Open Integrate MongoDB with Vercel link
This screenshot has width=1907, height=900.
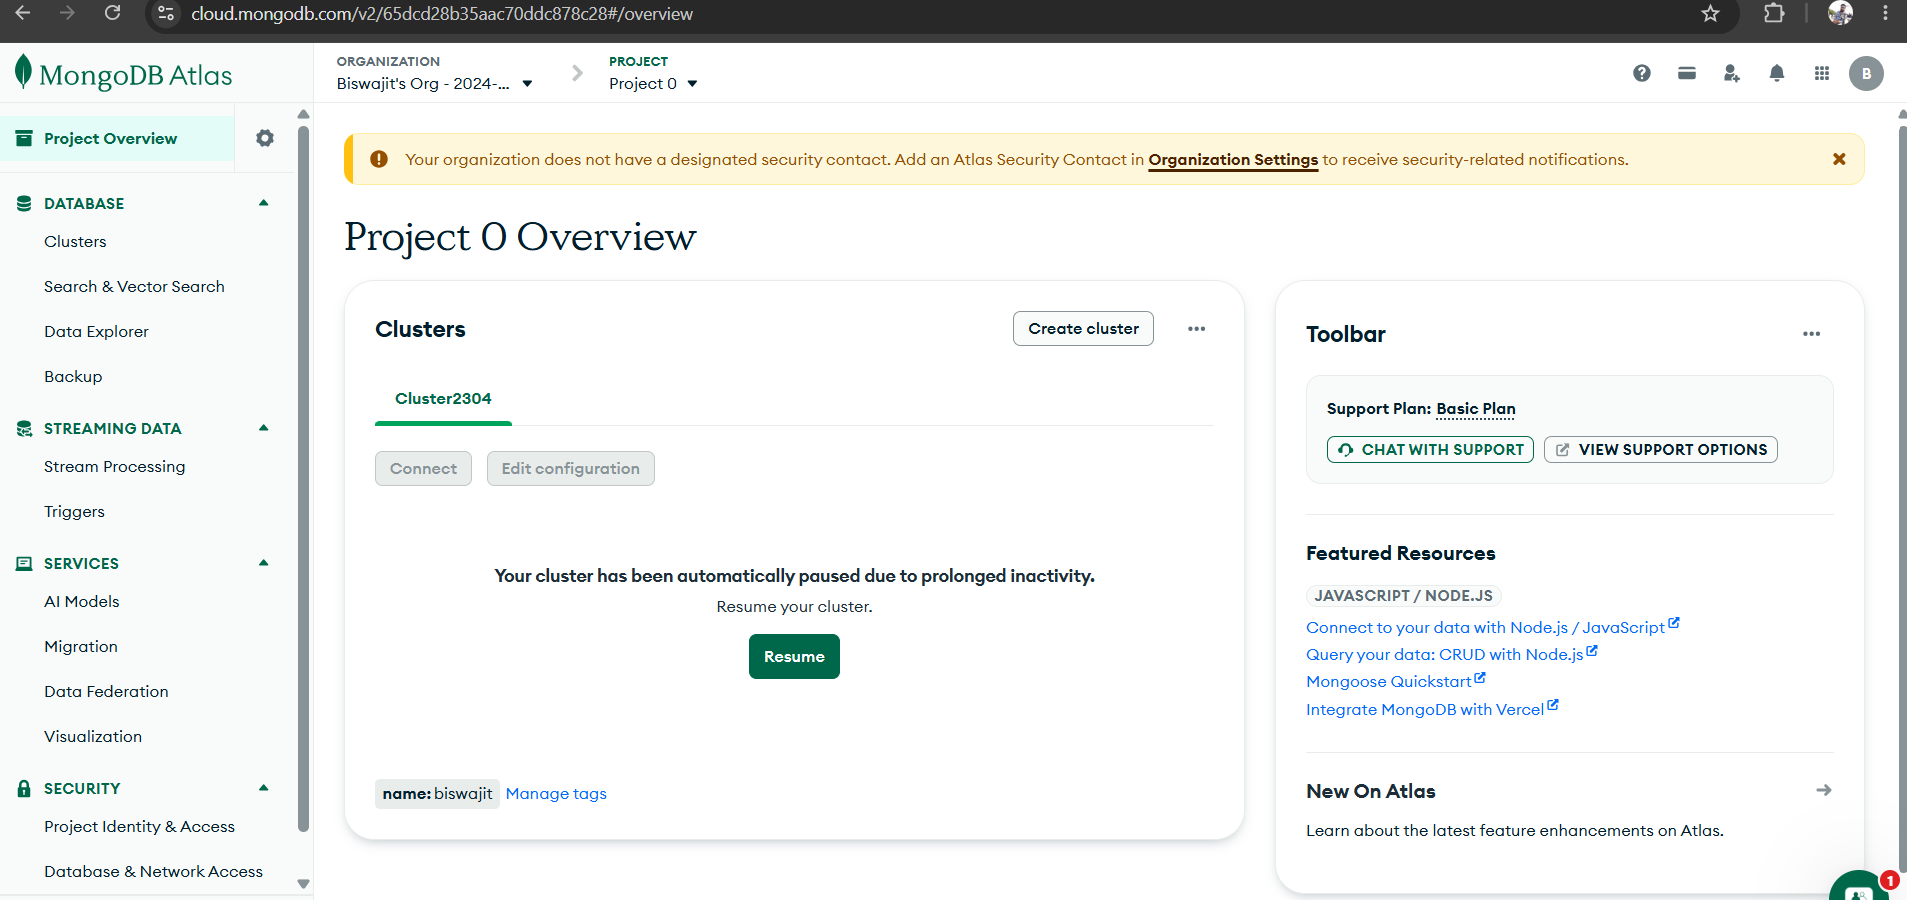pyautogui.click(x=1432, y=709)
